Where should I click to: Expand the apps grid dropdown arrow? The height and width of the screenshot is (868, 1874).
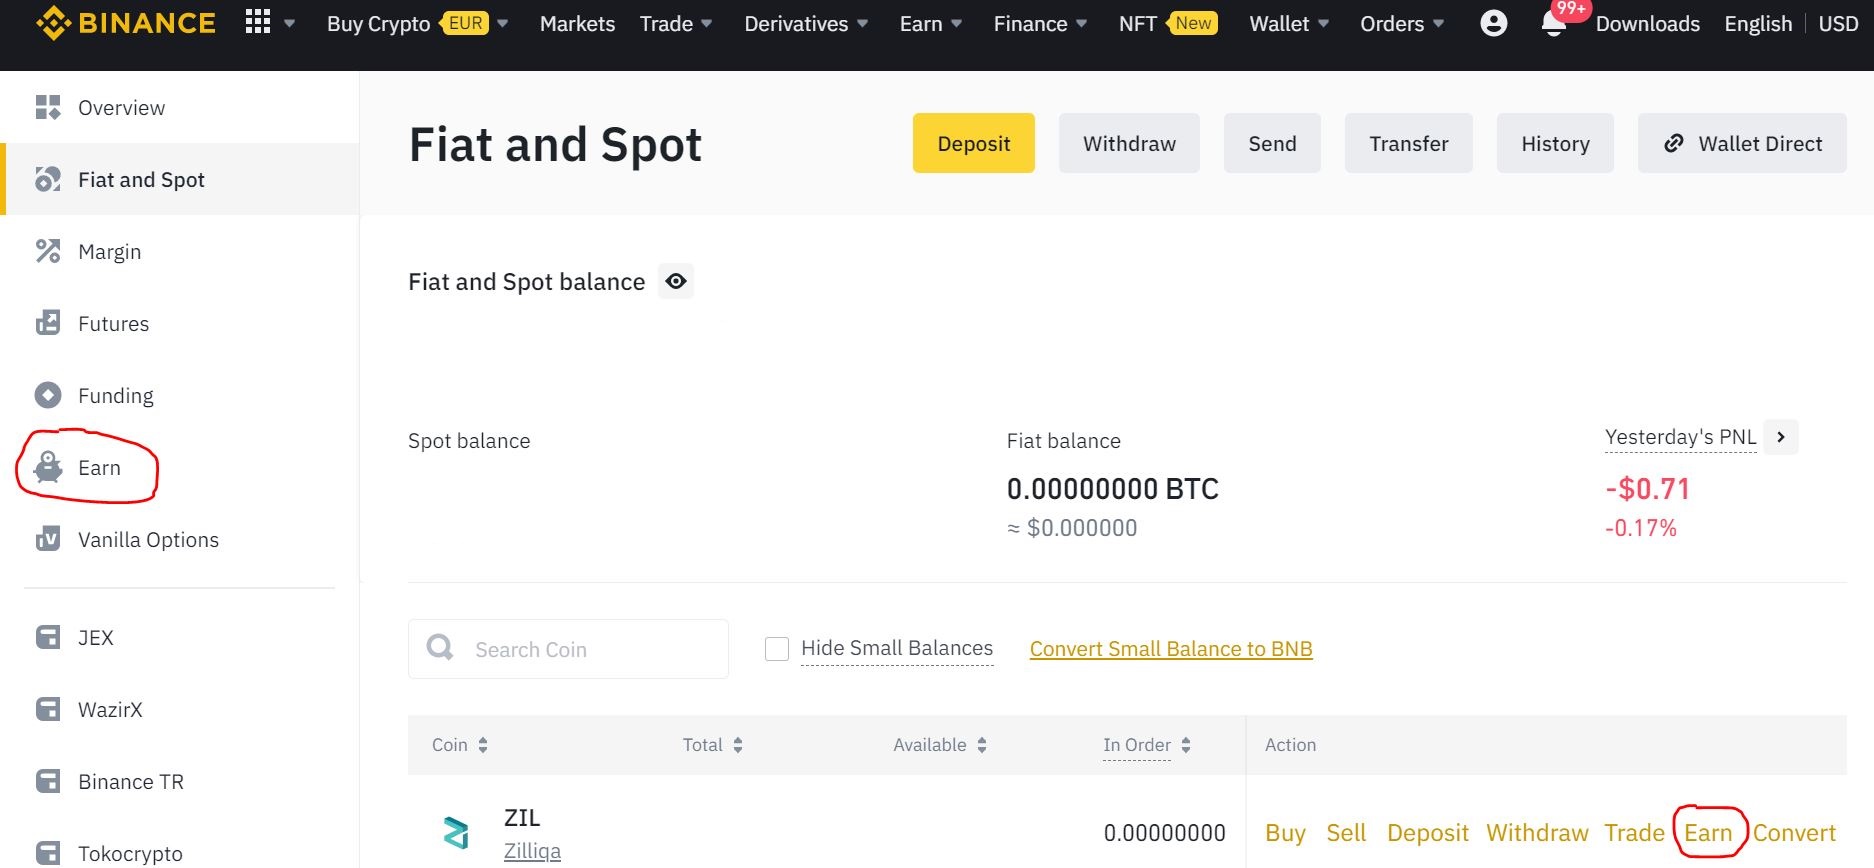[289, 23]
